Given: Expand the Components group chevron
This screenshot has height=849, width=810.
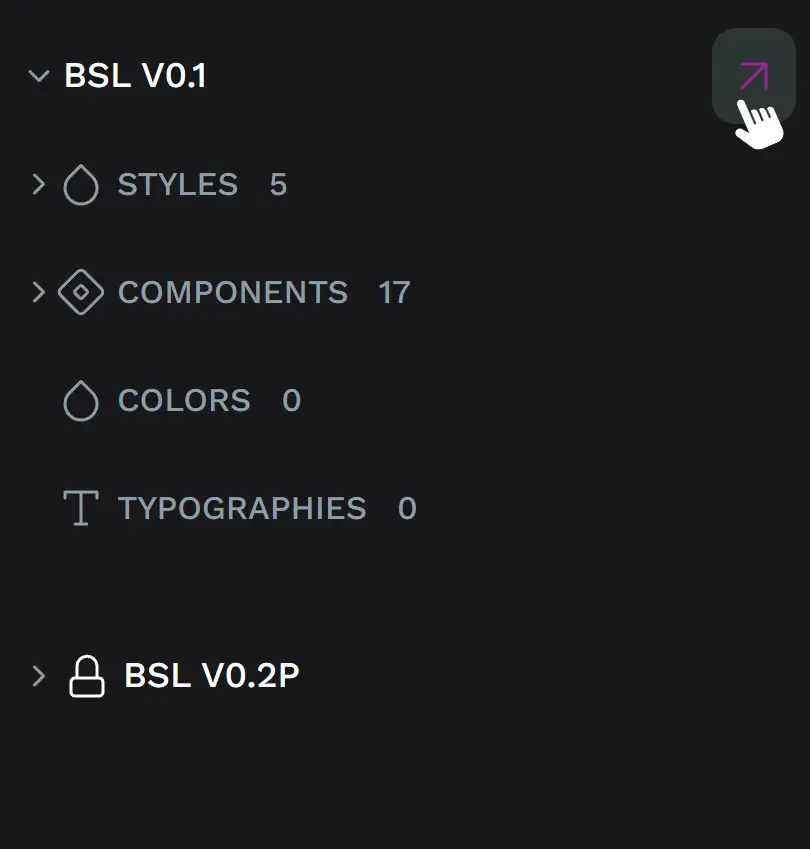Looking at the screenshot, I should tap(39, 292).
